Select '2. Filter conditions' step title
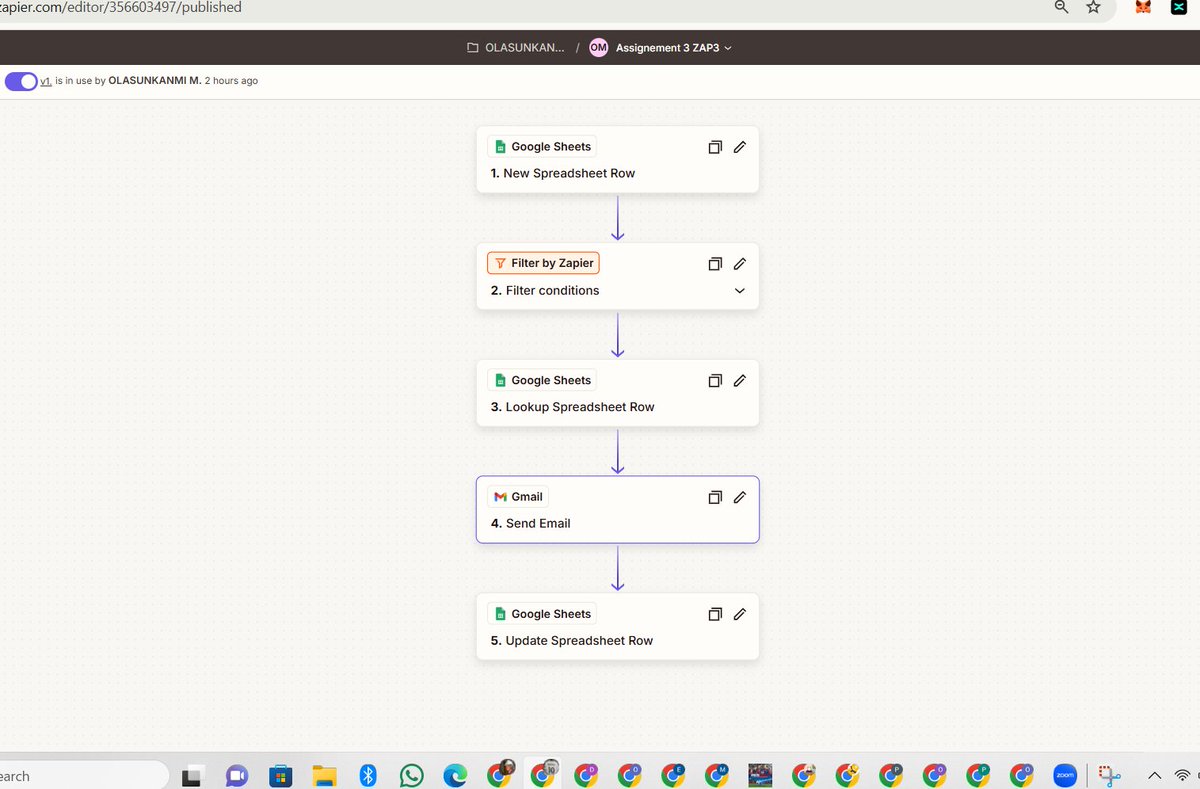This screenshot has width=1200, height=789. coord(545,290)
